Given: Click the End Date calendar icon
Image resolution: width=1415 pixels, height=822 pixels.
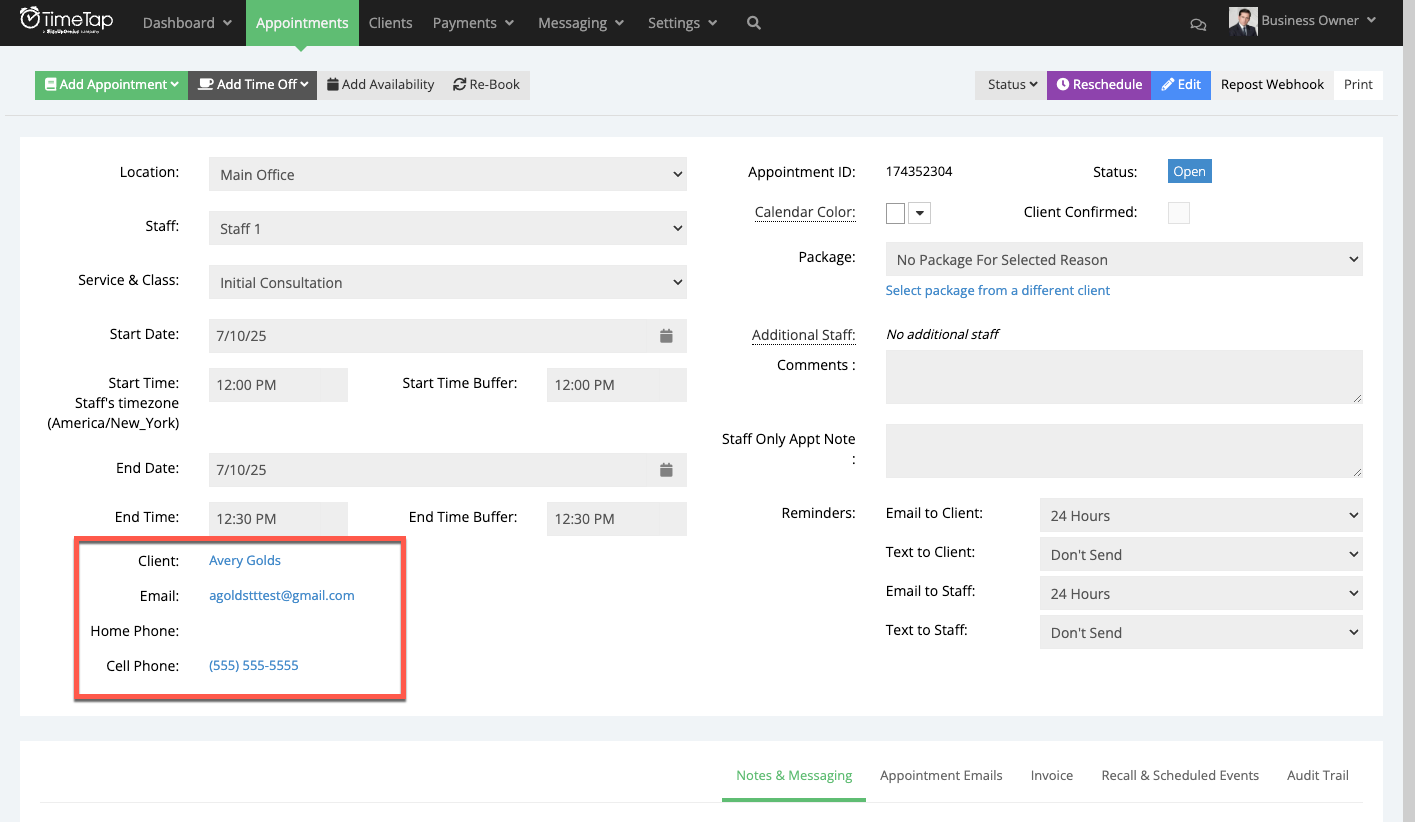Looking at the screenshot, I should [x=666, y=469].
